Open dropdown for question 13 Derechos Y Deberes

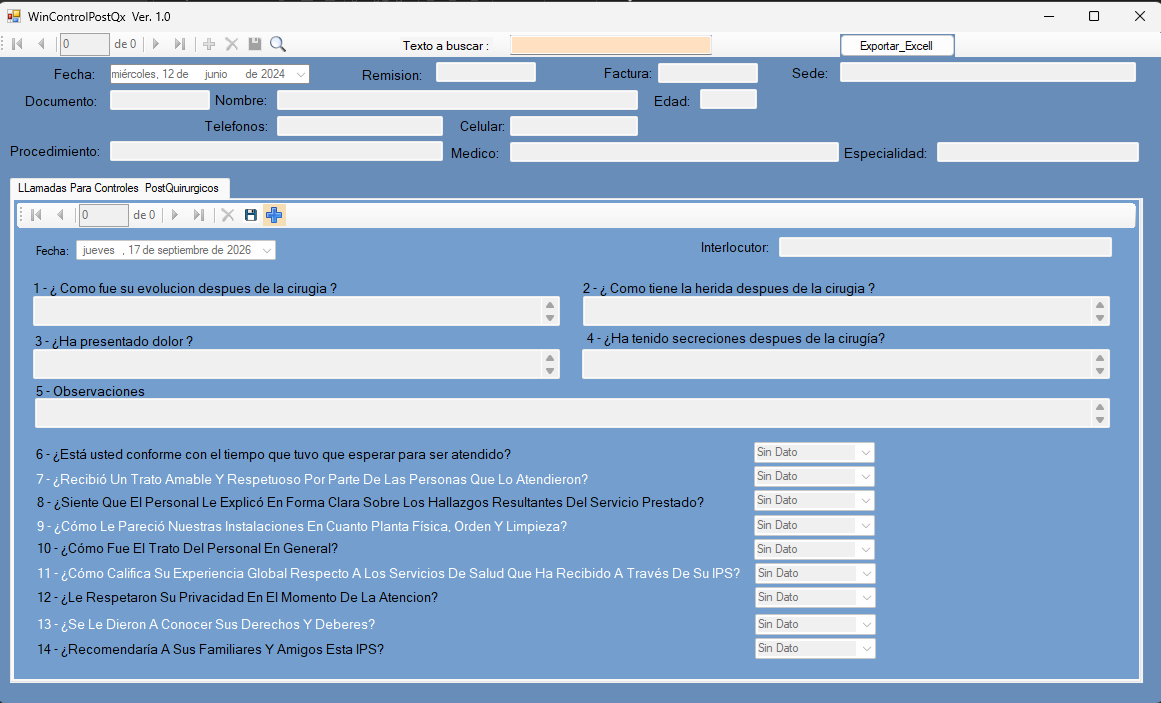[x=866, y=624]
